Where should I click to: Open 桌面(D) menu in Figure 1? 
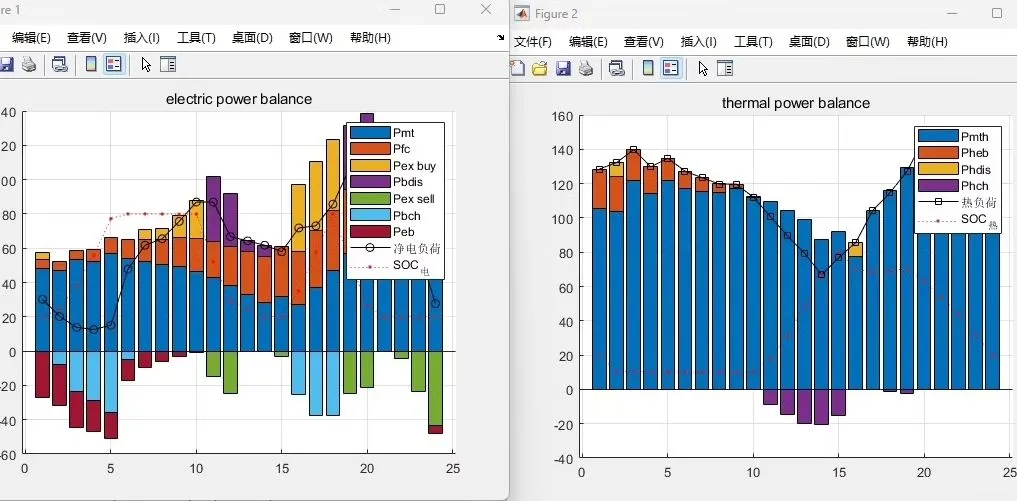[252, 38]
